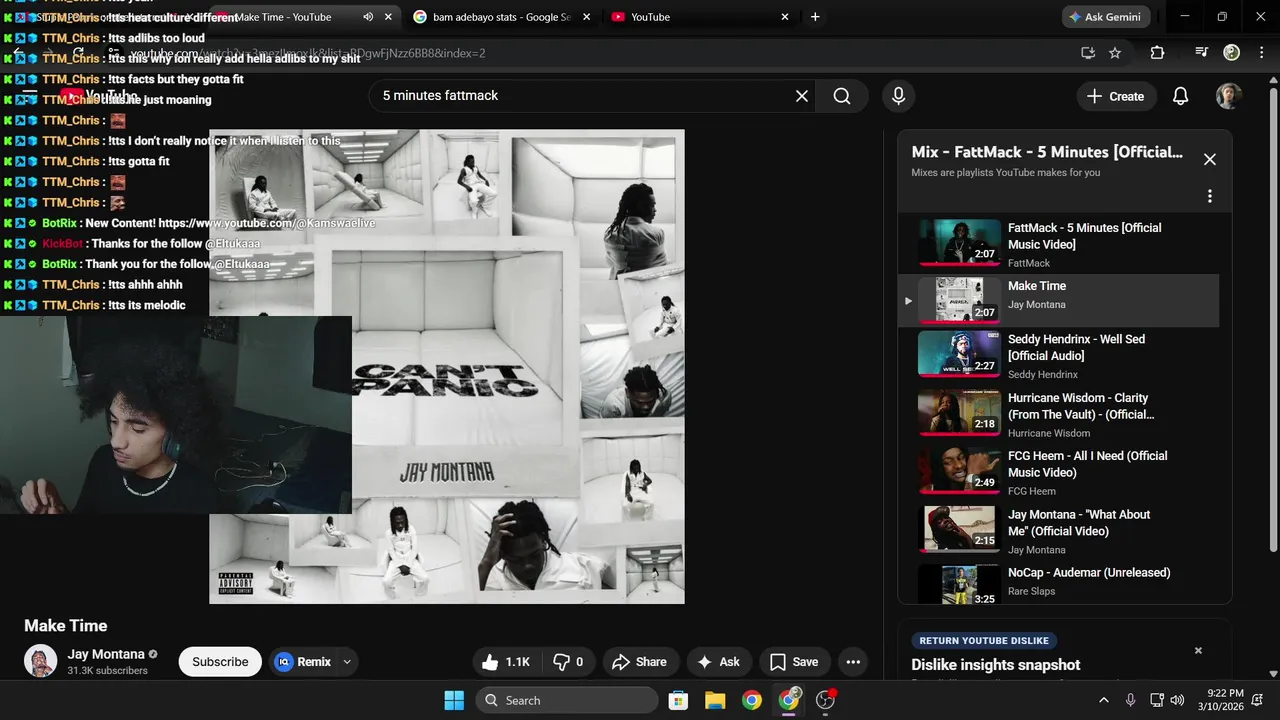This screenshot has height=720, width=1280.
Task: Click the install app icon in address bar
Action: [x=1087, y=53]
